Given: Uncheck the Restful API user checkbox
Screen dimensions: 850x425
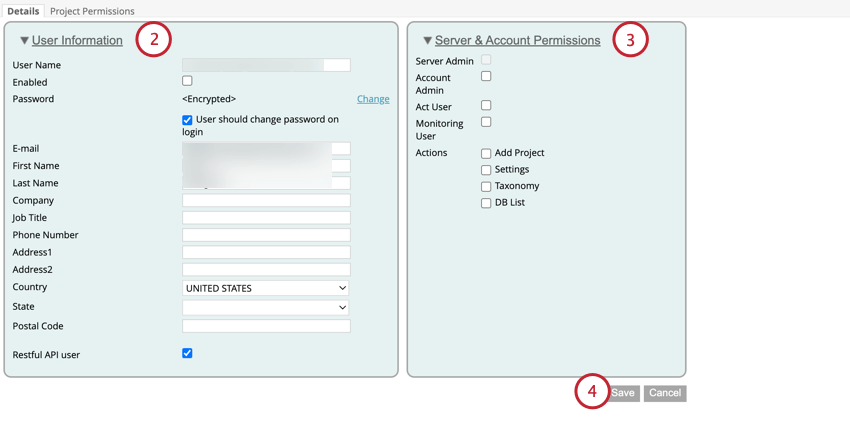Looking at the screenshot, I should pyautogui.click(x=187, y=353).
